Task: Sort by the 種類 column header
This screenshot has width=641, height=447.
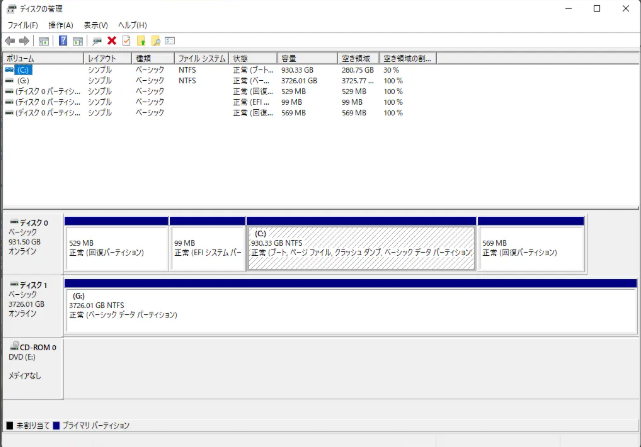Action: tap(153, 58)
